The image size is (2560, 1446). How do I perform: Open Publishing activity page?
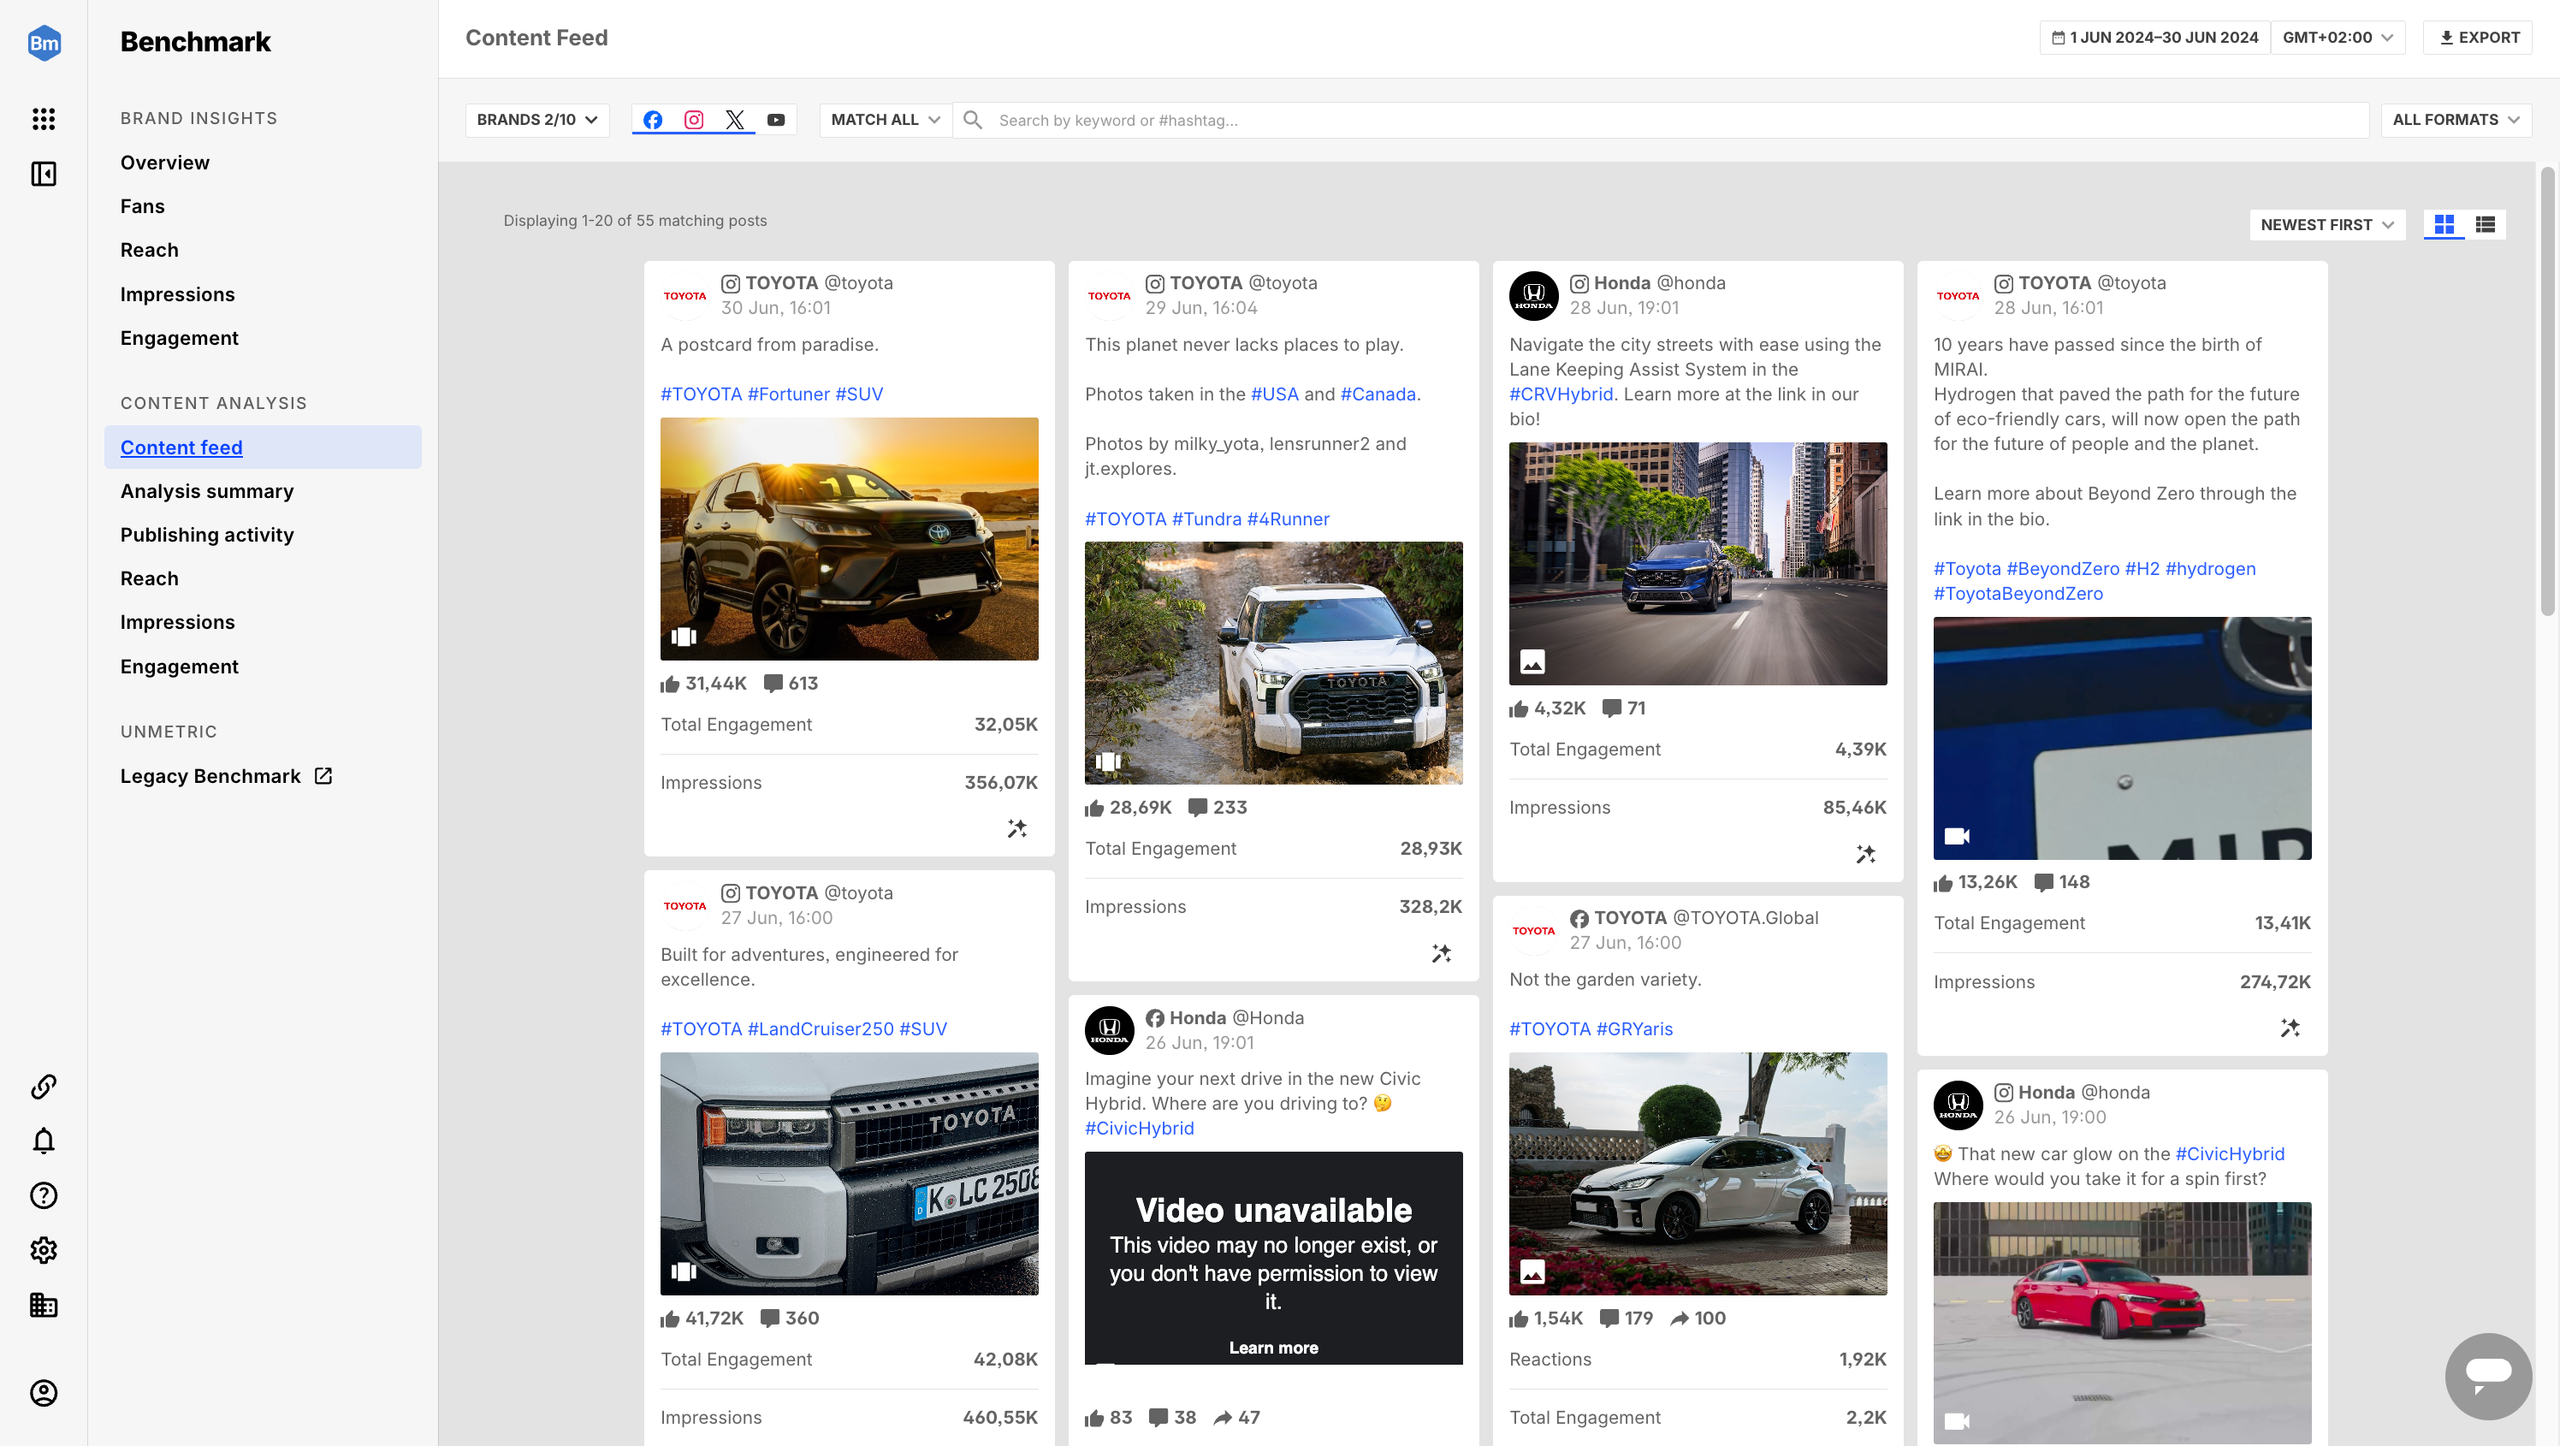(207, 535)
